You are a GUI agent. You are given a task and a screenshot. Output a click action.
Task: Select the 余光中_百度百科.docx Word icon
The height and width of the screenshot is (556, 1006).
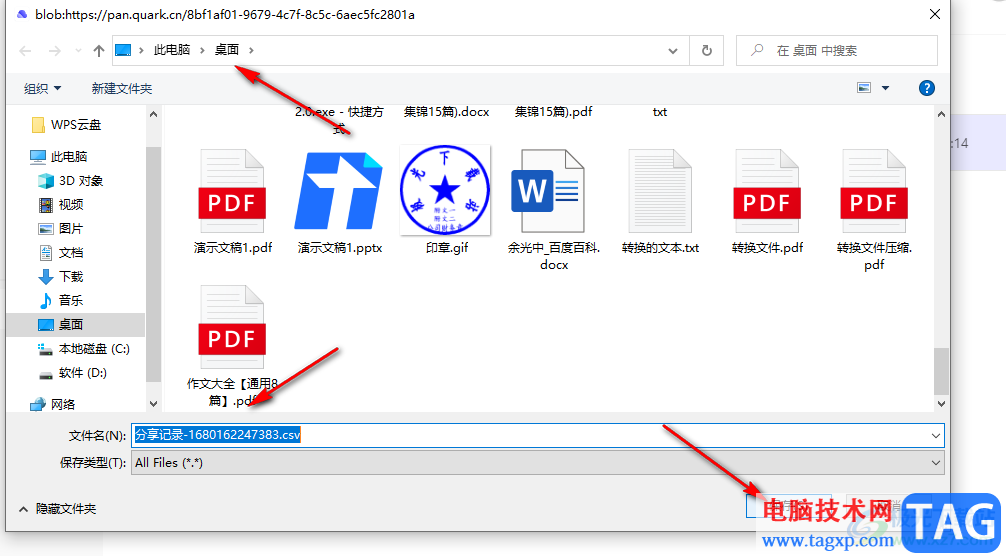[x=548, y=191]
